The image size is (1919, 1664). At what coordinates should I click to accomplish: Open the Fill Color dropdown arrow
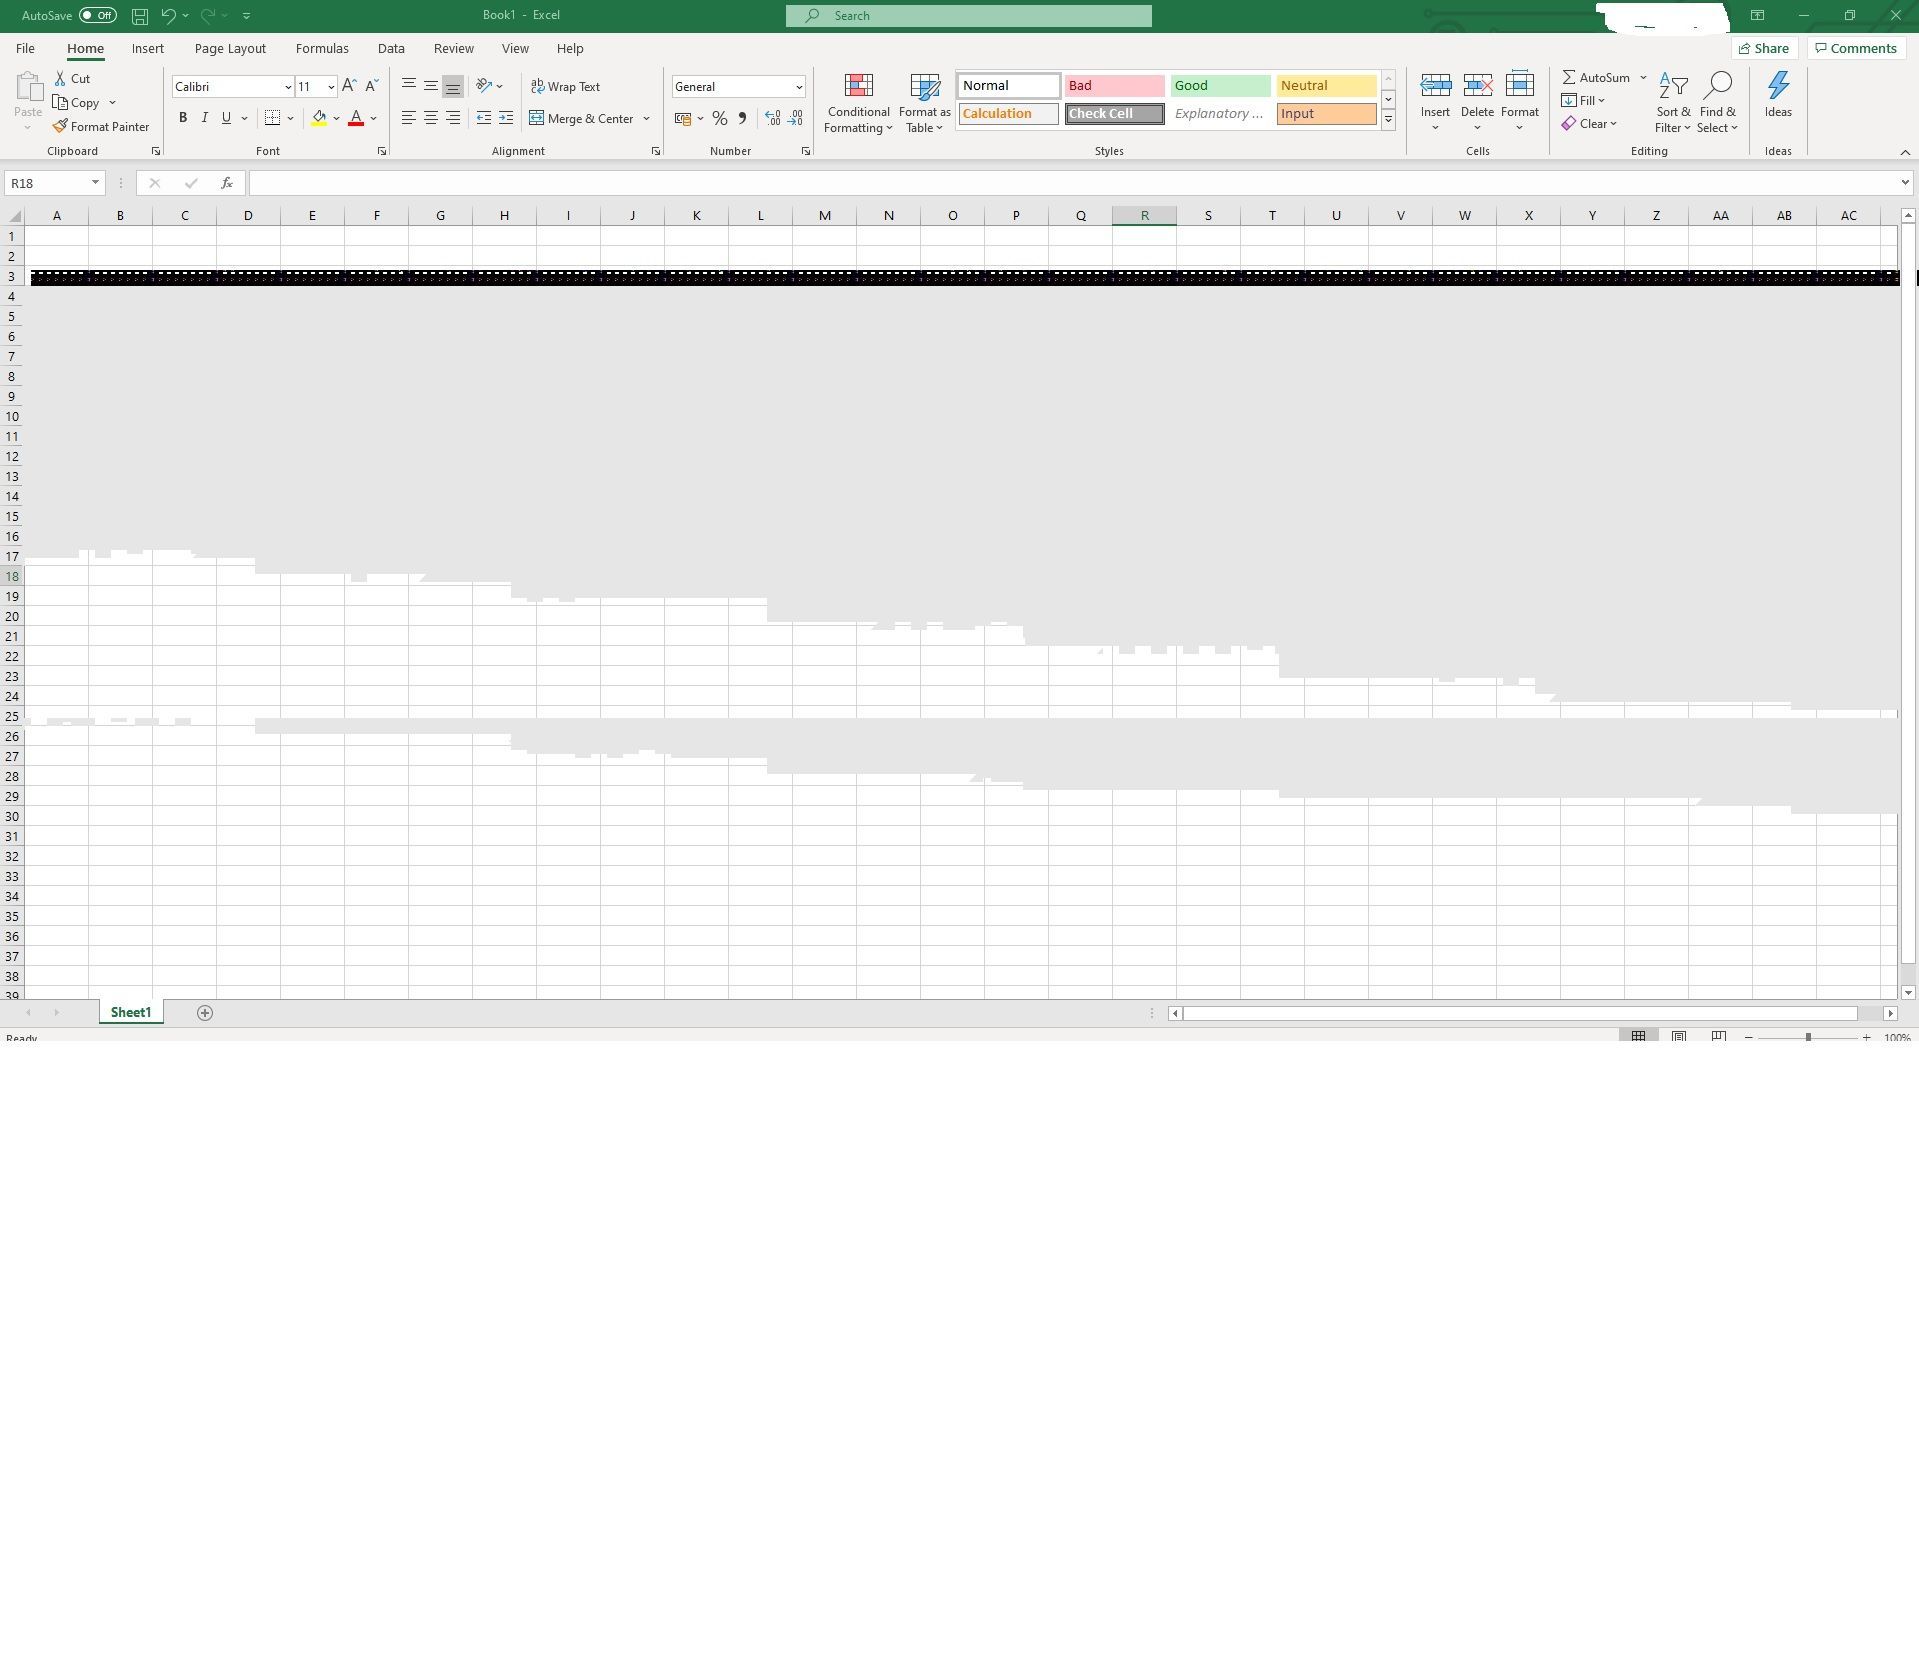[337, 118]
